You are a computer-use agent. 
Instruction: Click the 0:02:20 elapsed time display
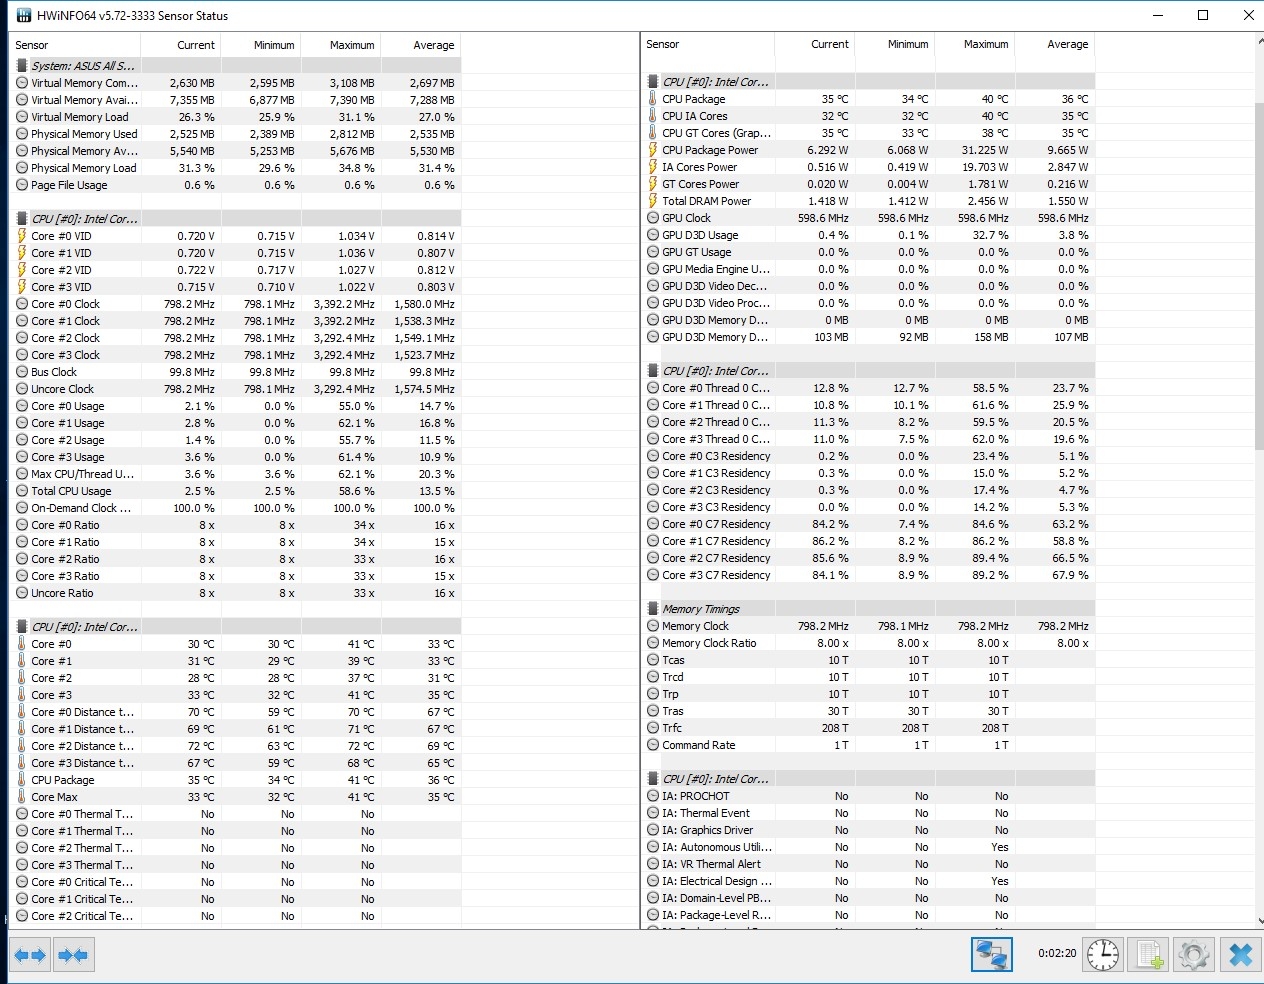click(x=1056, y=953)
